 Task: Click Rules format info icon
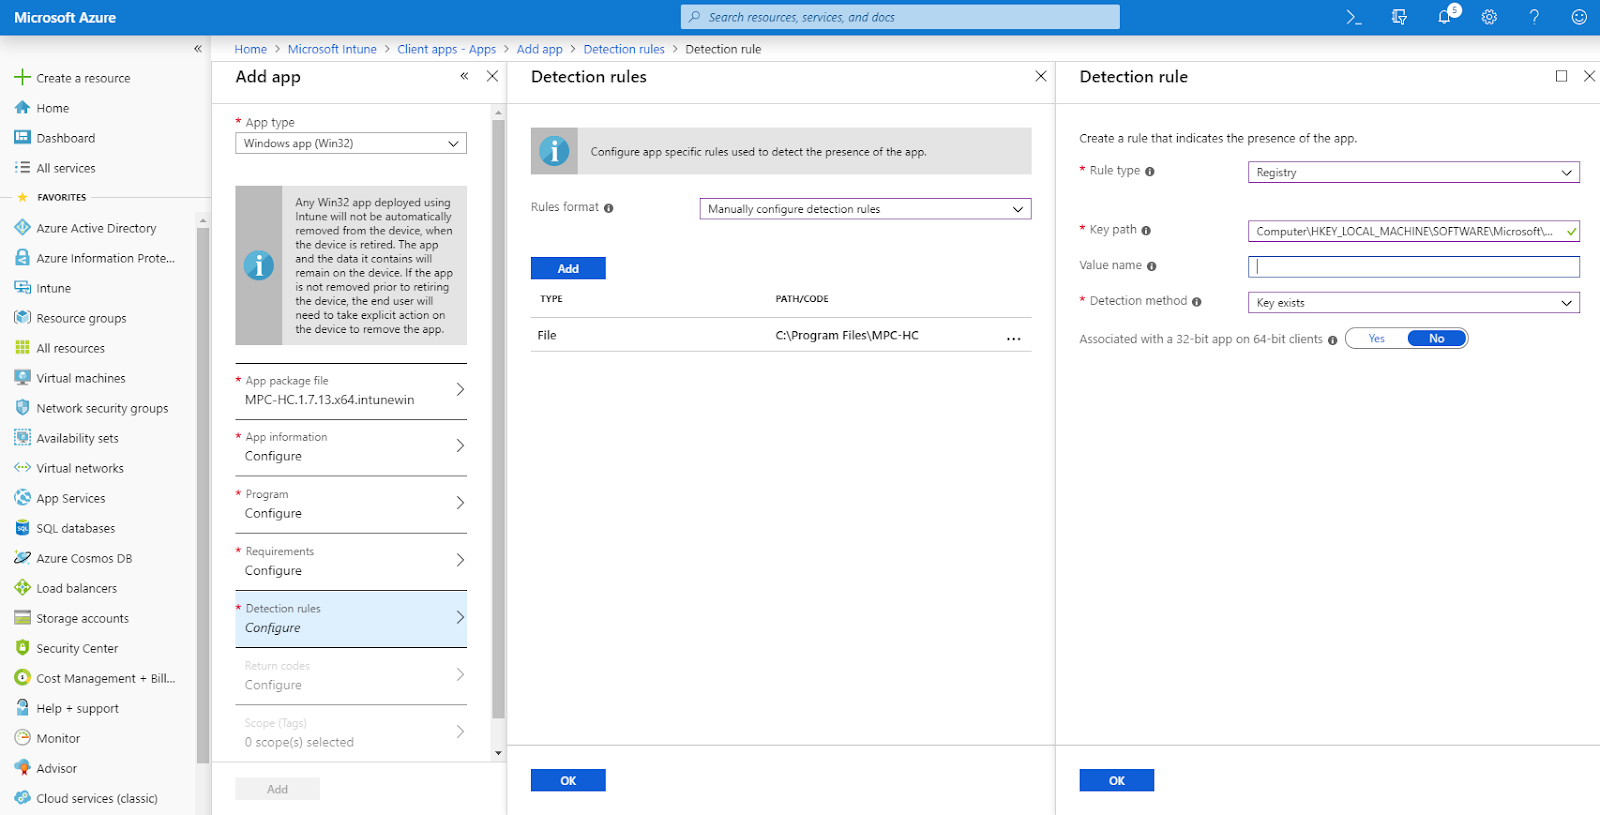tap(608, 208)
